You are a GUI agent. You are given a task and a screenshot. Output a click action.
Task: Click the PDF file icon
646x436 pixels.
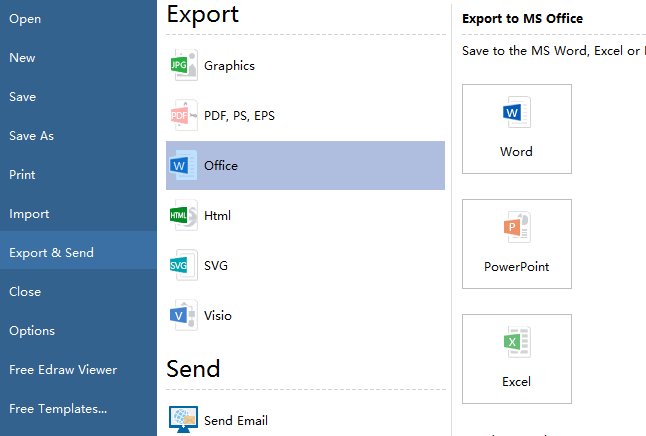181,116
